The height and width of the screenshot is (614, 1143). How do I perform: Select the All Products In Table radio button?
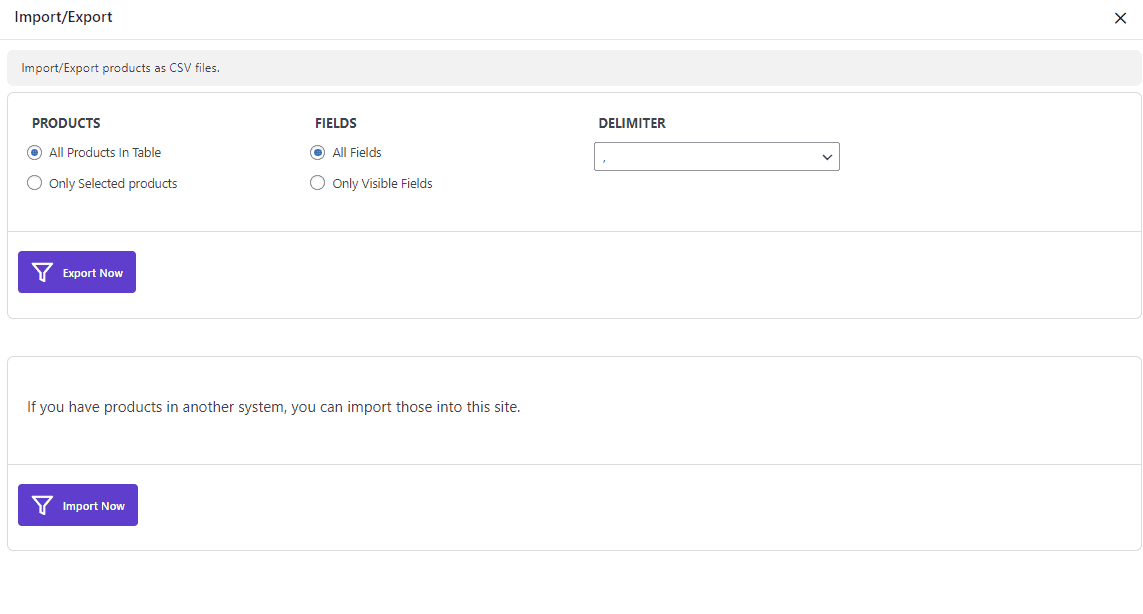[34, 152]
